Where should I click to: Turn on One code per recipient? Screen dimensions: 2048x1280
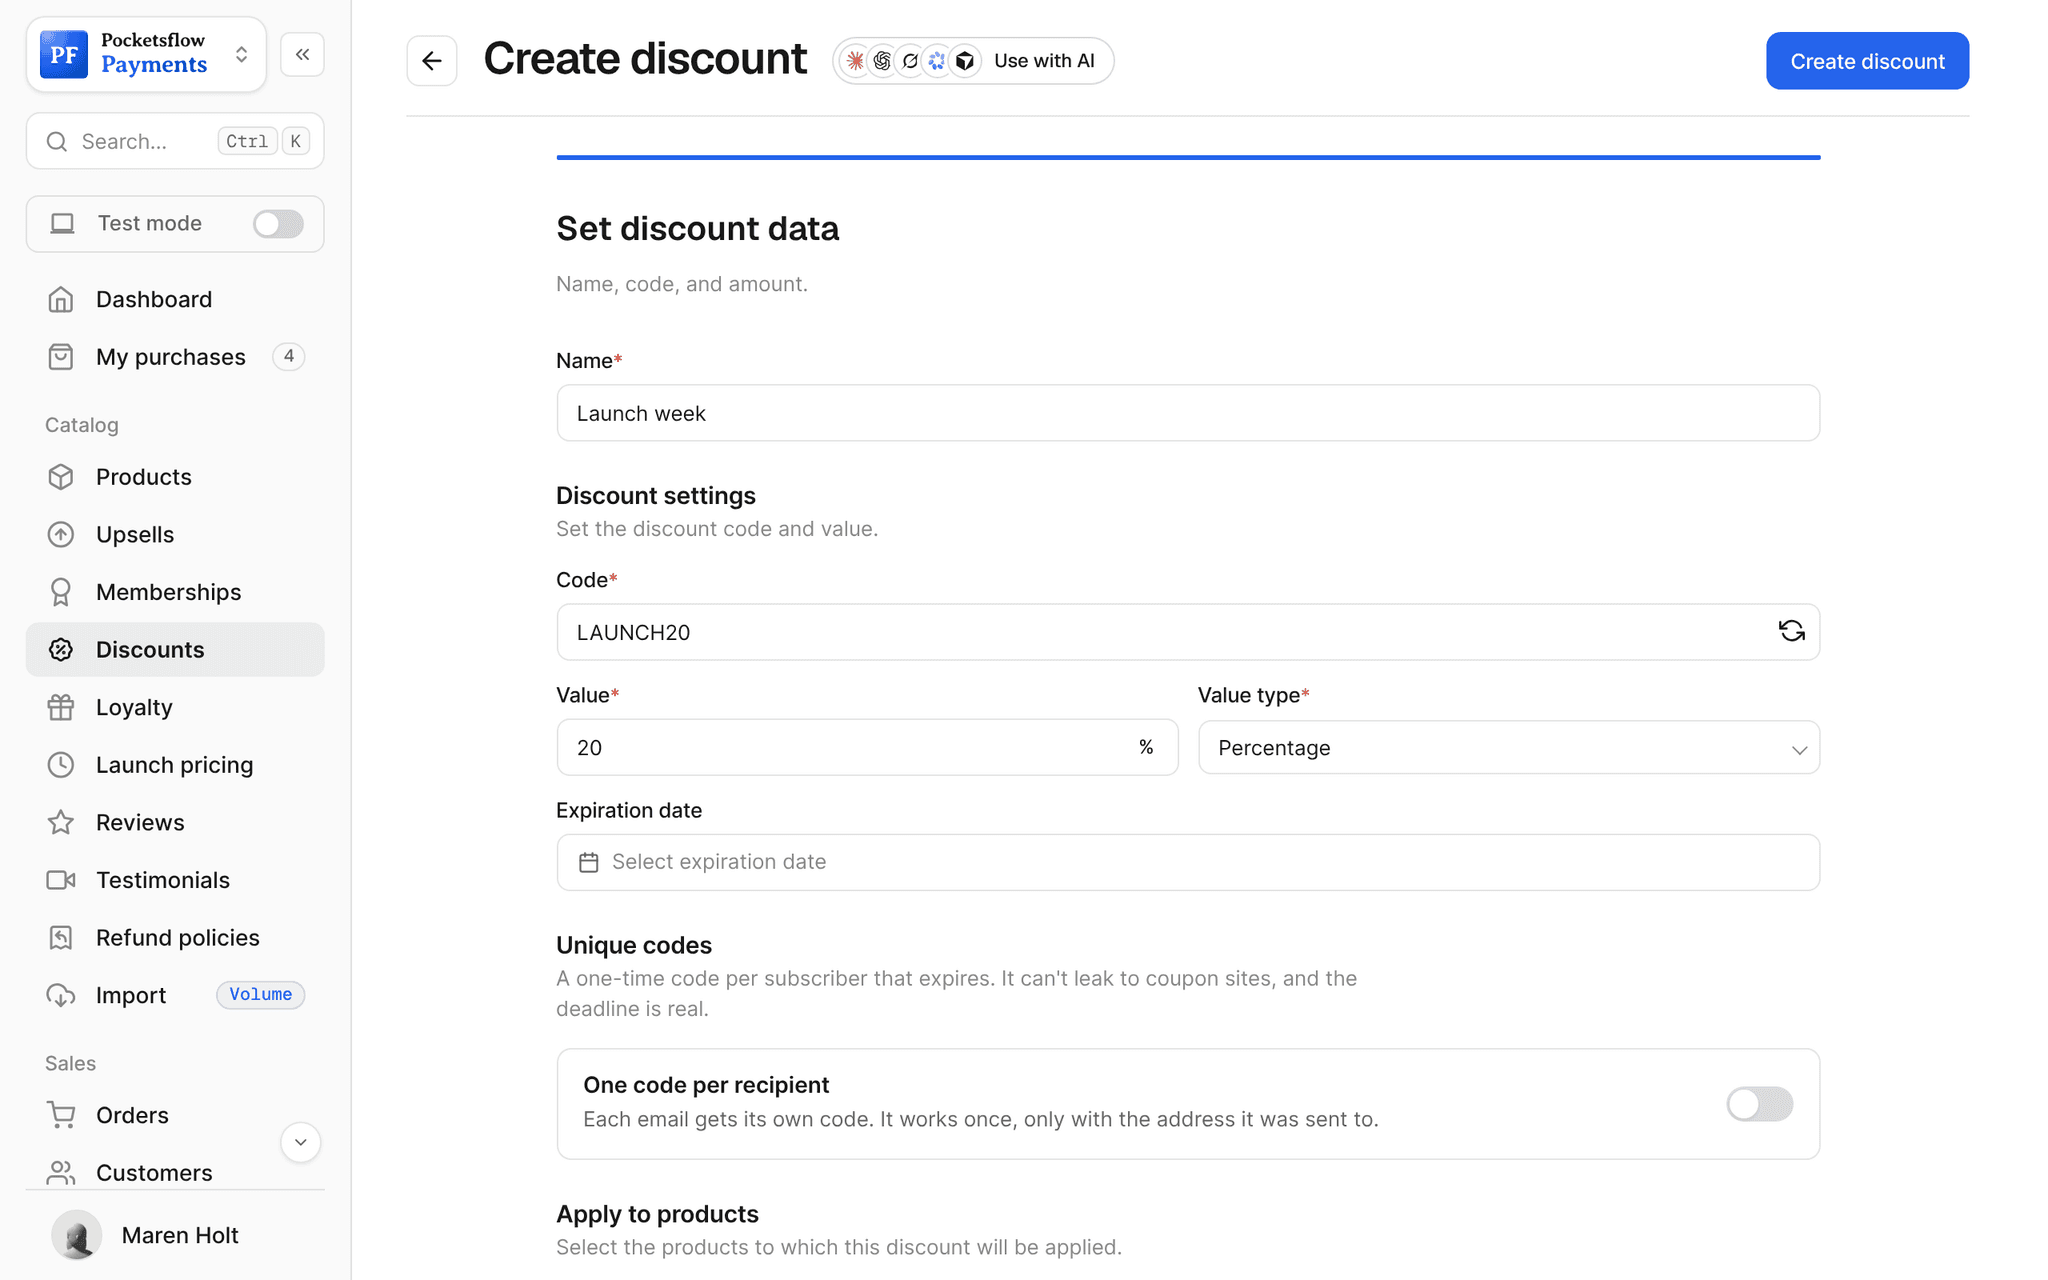pyautogui.click(x=1760, y=1104)
